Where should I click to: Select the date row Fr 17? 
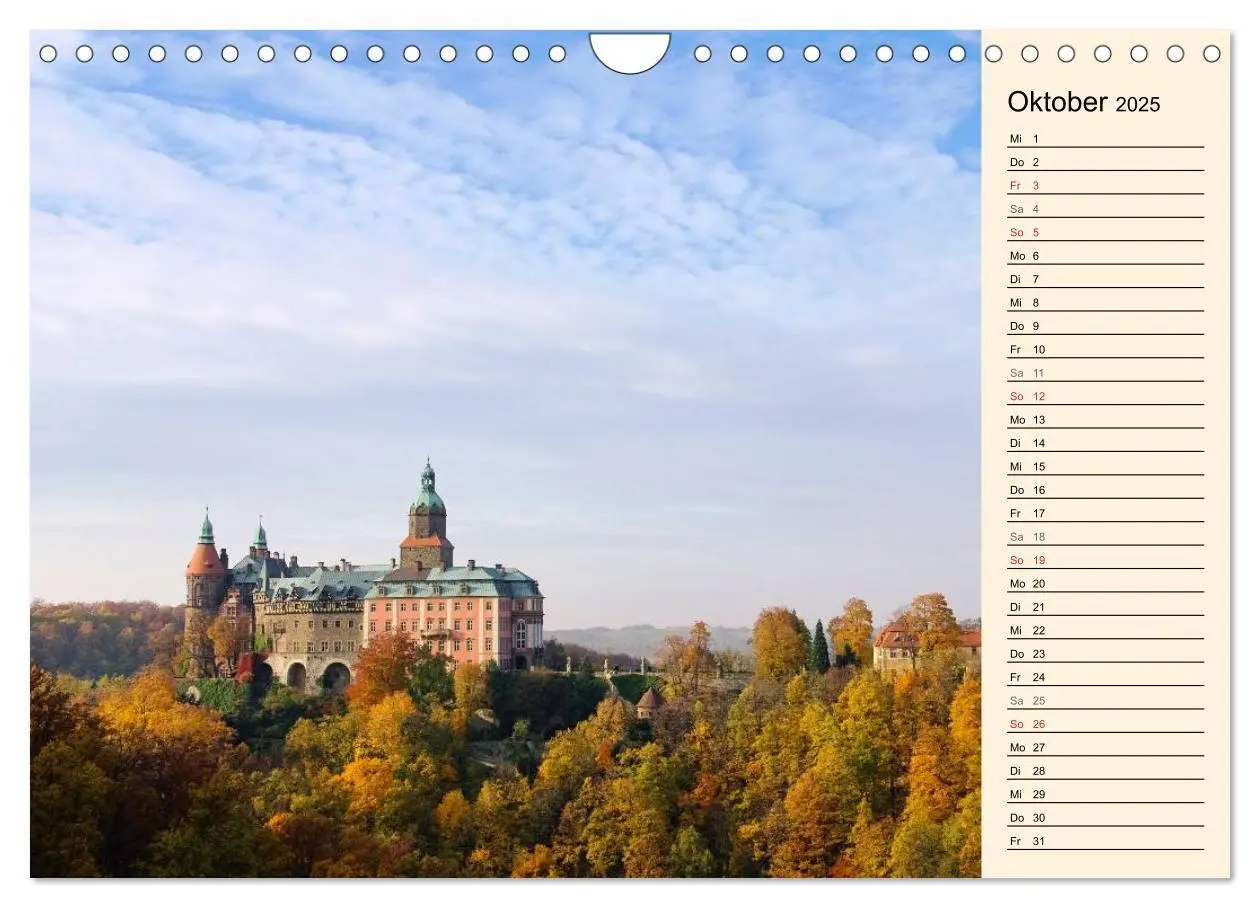point(1105,513)
